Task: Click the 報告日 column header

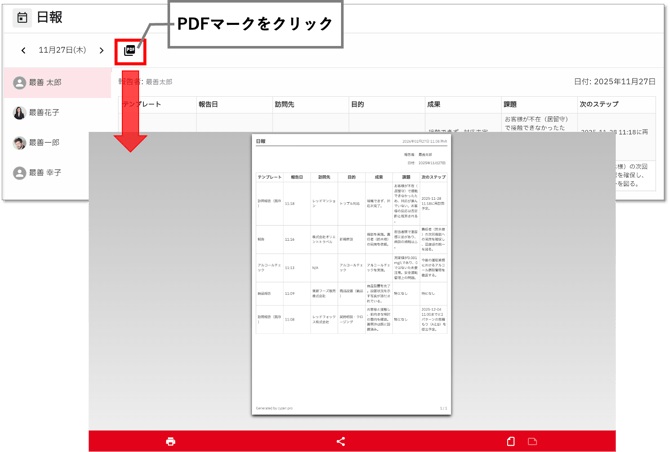Action: coord(208,104)
